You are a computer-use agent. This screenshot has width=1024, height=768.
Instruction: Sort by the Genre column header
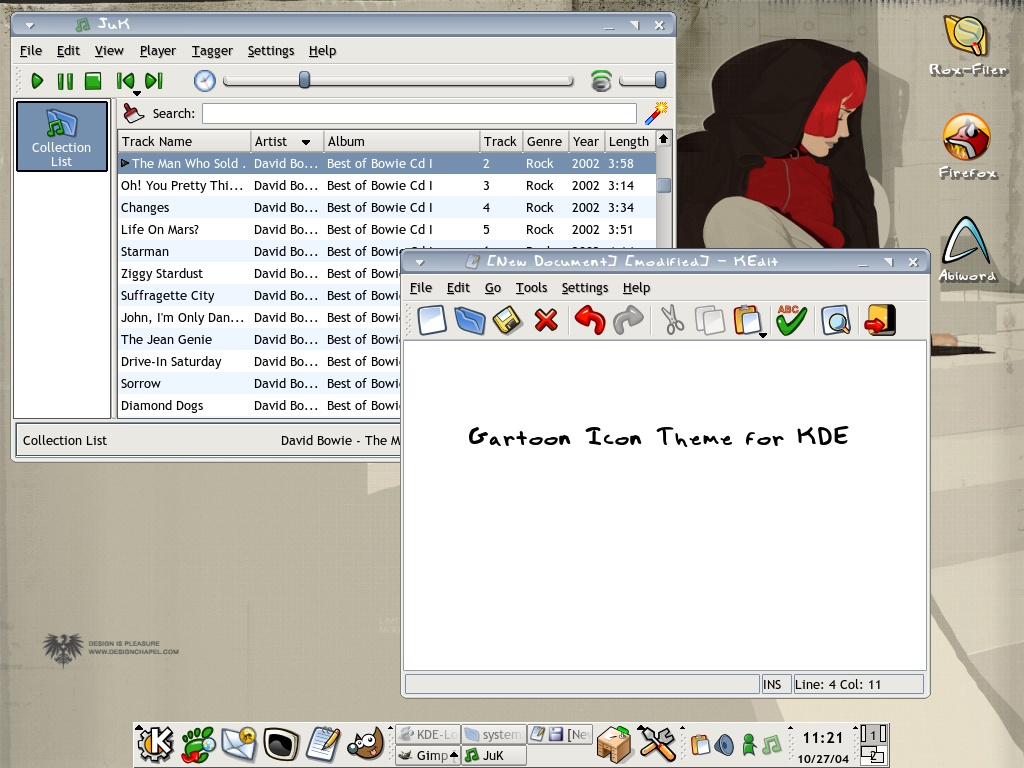(x=545, y=141)
